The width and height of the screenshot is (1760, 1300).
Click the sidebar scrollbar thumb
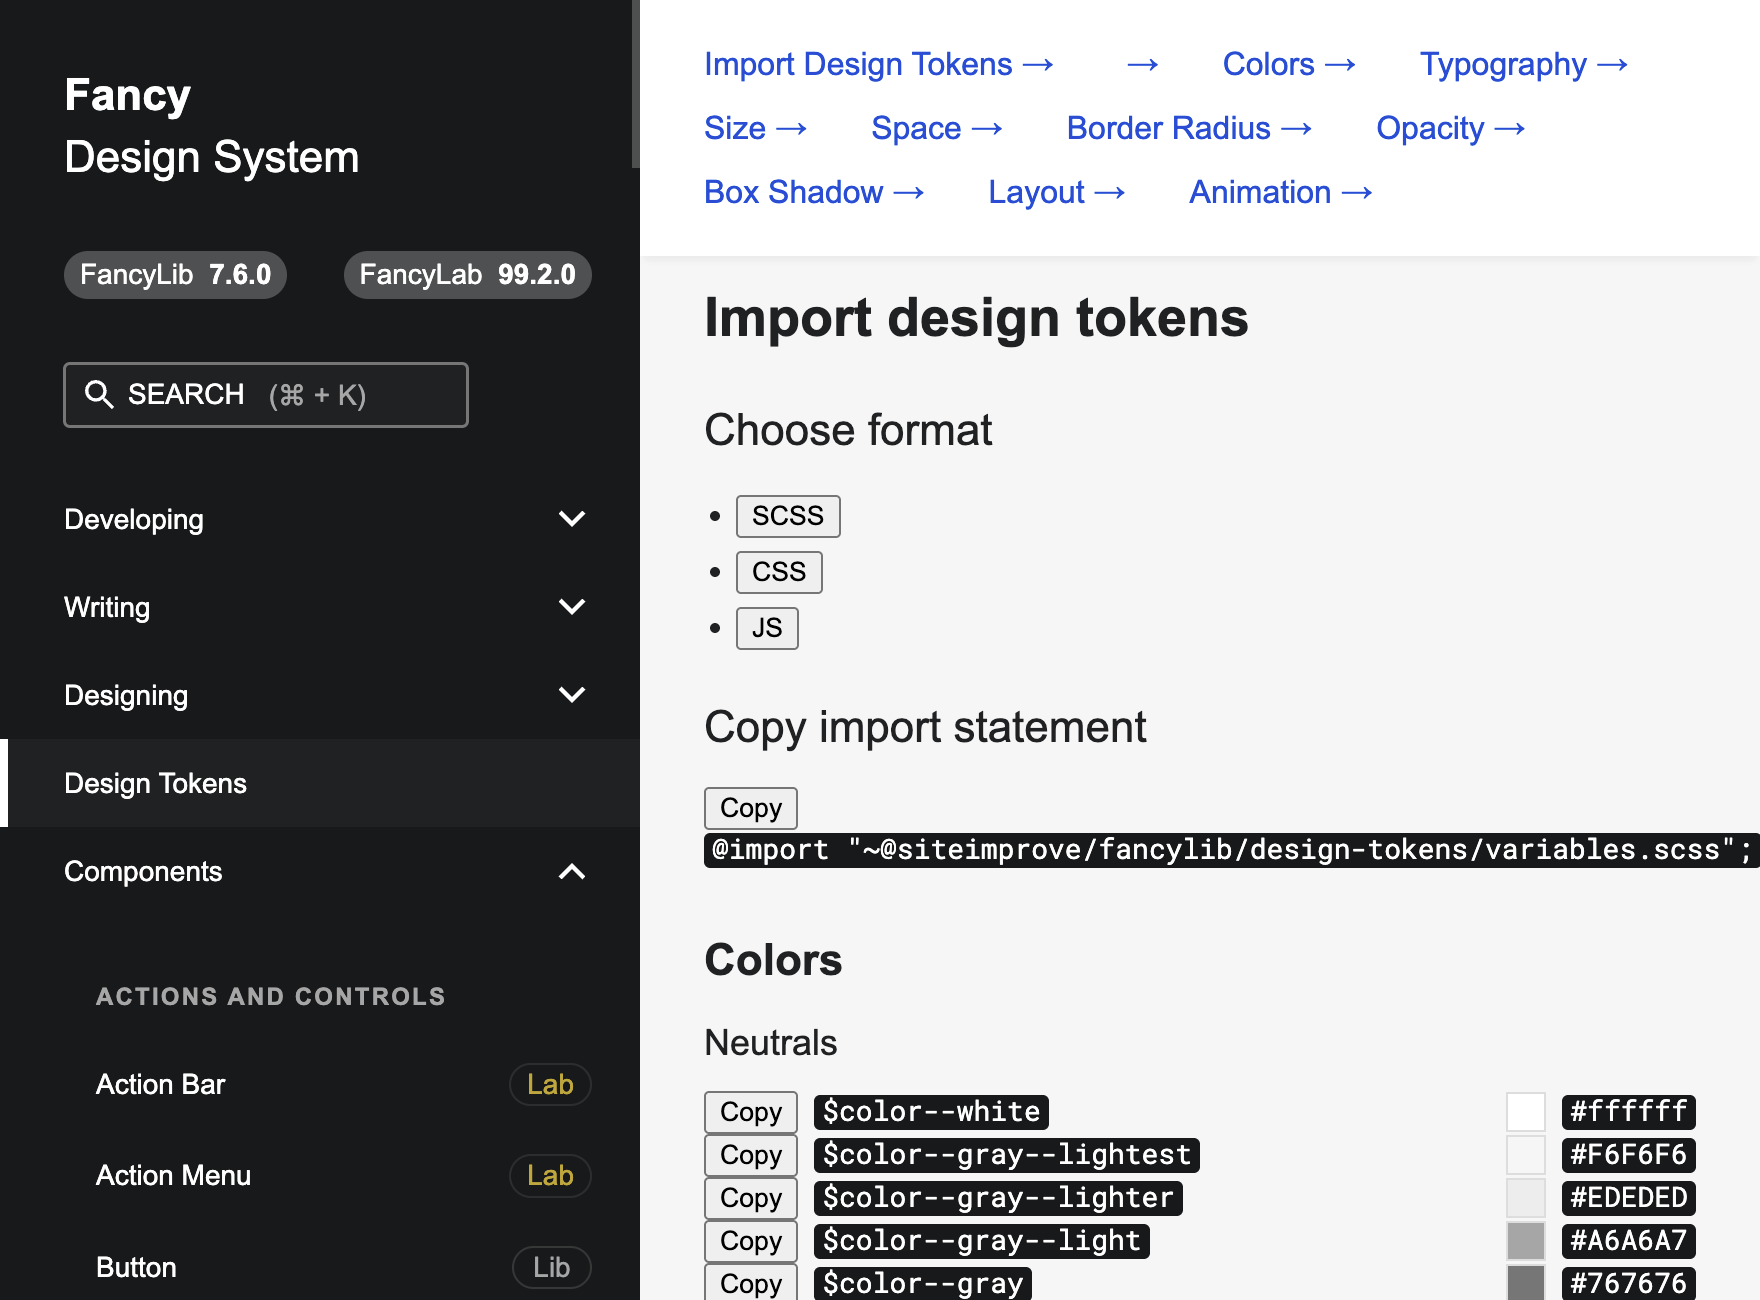coord(635,84)
